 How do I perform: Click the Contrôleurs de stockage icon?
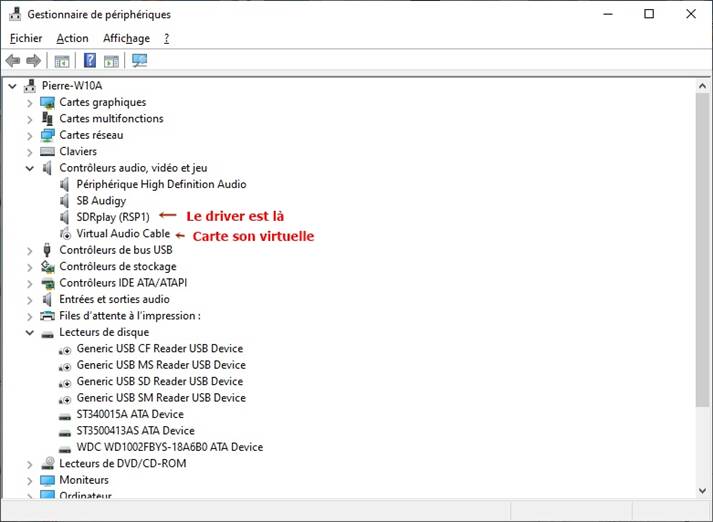coord(47,266)
